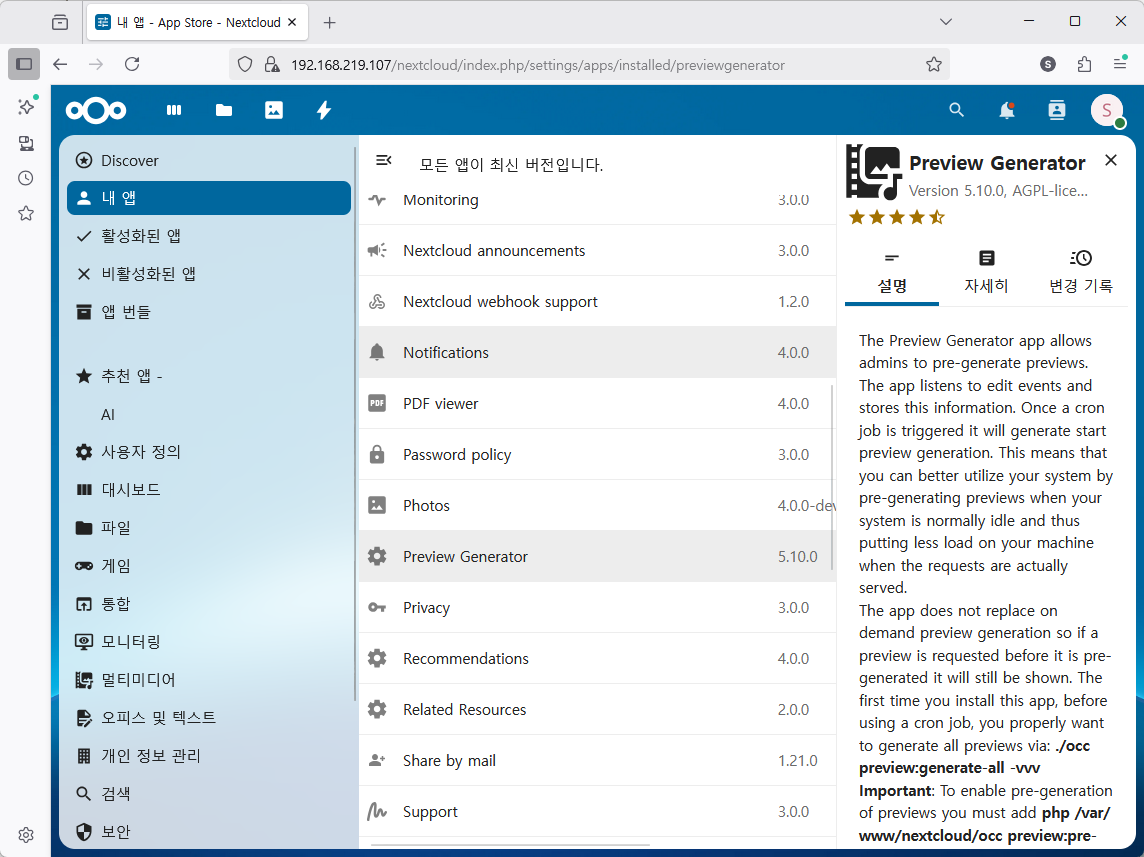Switch to the 자세히 tab

pyautogui.click(x=986, y=274)
